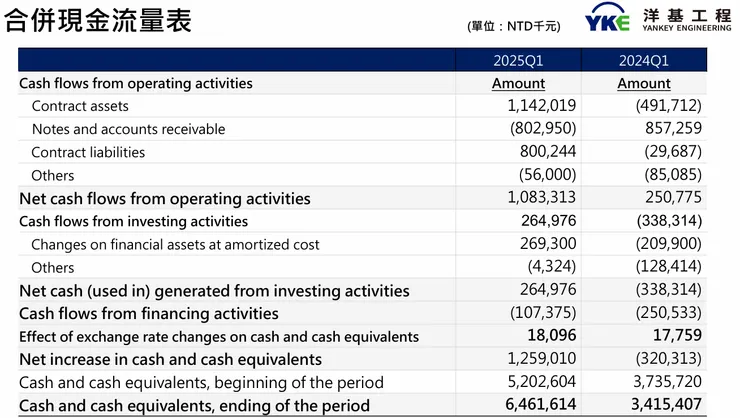
Task: Select the 17,759 exchange rate effect value
Action: [677, 335]
